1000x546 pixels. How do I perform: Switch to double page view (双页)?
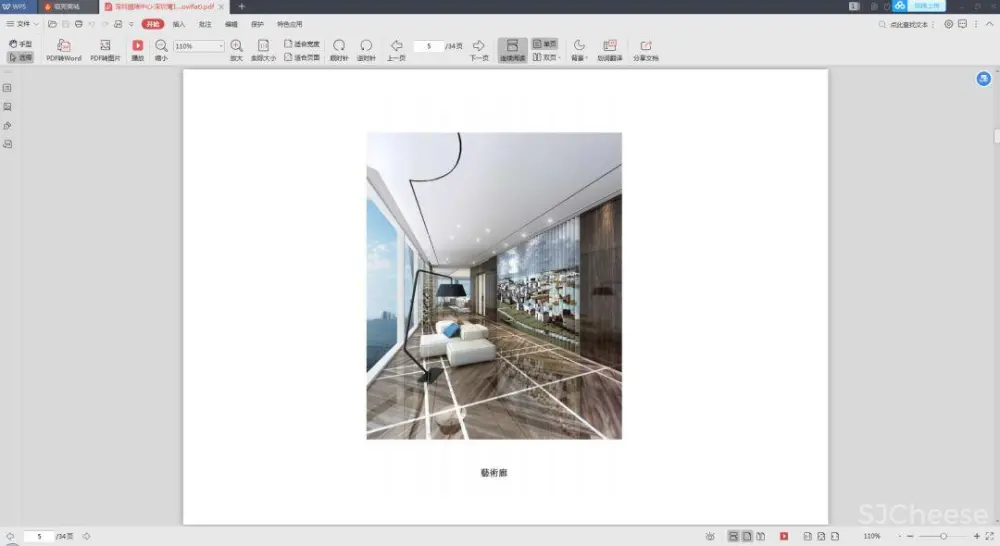pos(546,57)
